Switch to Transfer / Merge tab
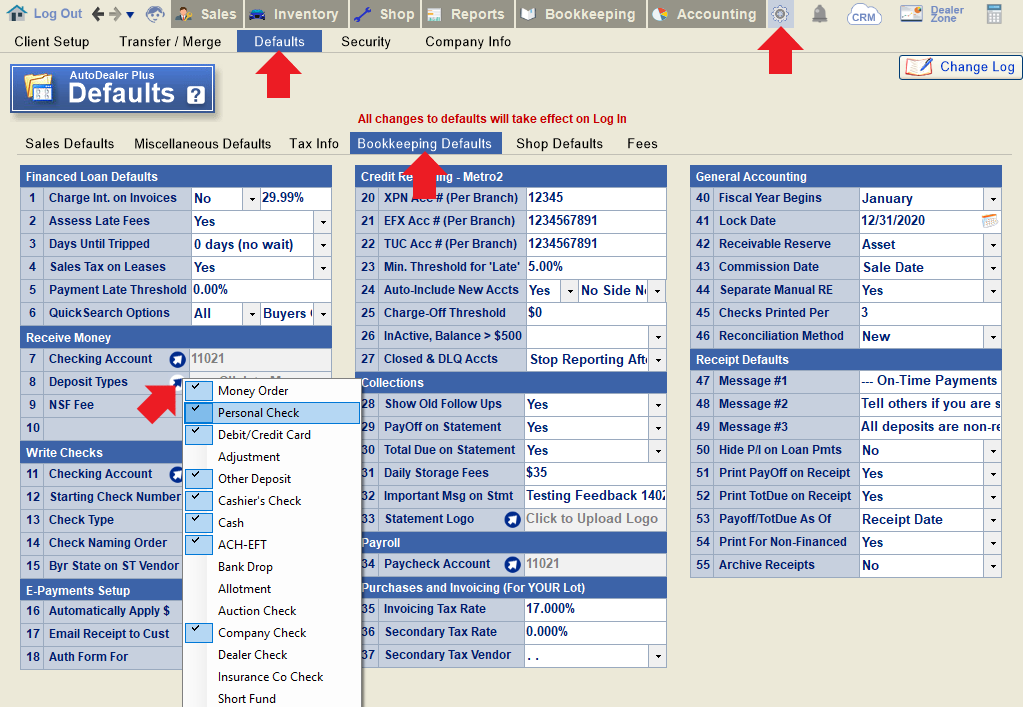This screenshot has width=1023, height=707. 170,42
